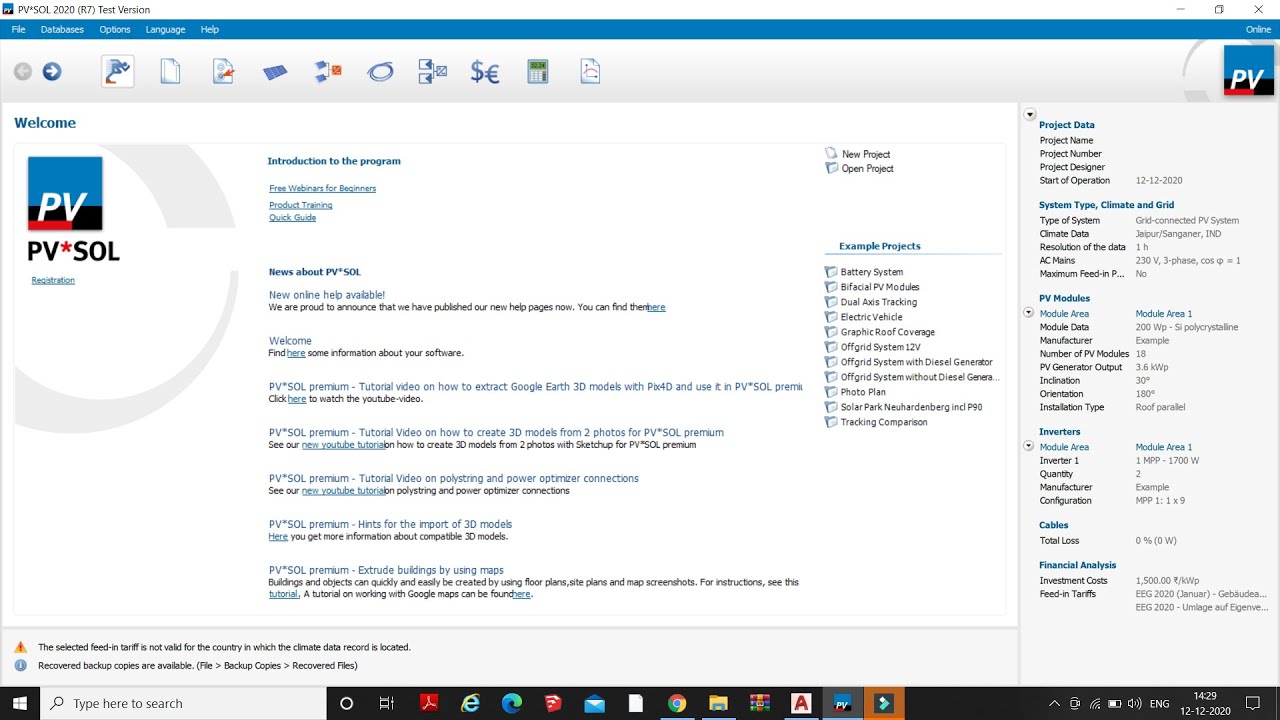Click the PV Modules heading in sidebar

click(x=1065, y=298)
